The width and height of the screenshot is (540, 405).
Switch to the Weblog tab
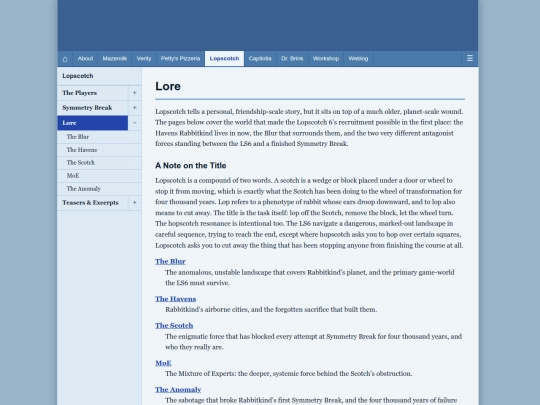pyautogui.click(x=358, y=59)
